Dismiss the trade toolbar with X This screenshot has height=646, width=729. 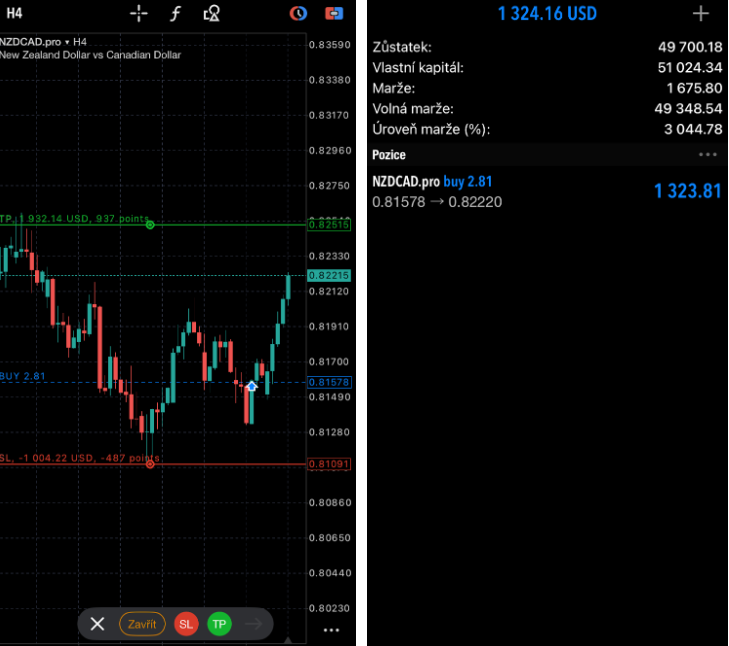[97, 624]
